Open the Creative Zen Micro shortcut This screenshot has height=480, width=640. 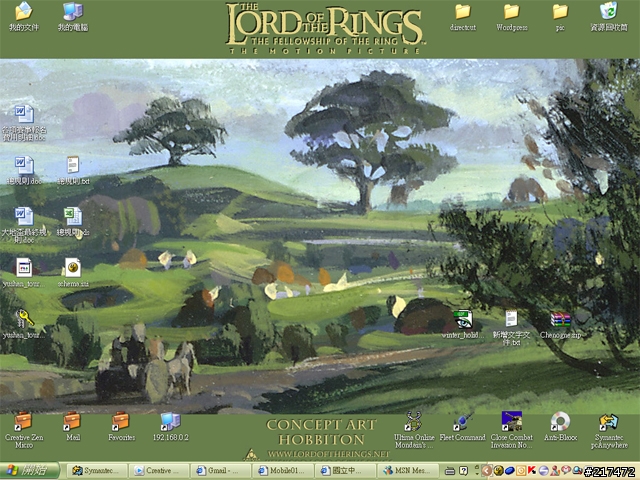tap(24, 430)
